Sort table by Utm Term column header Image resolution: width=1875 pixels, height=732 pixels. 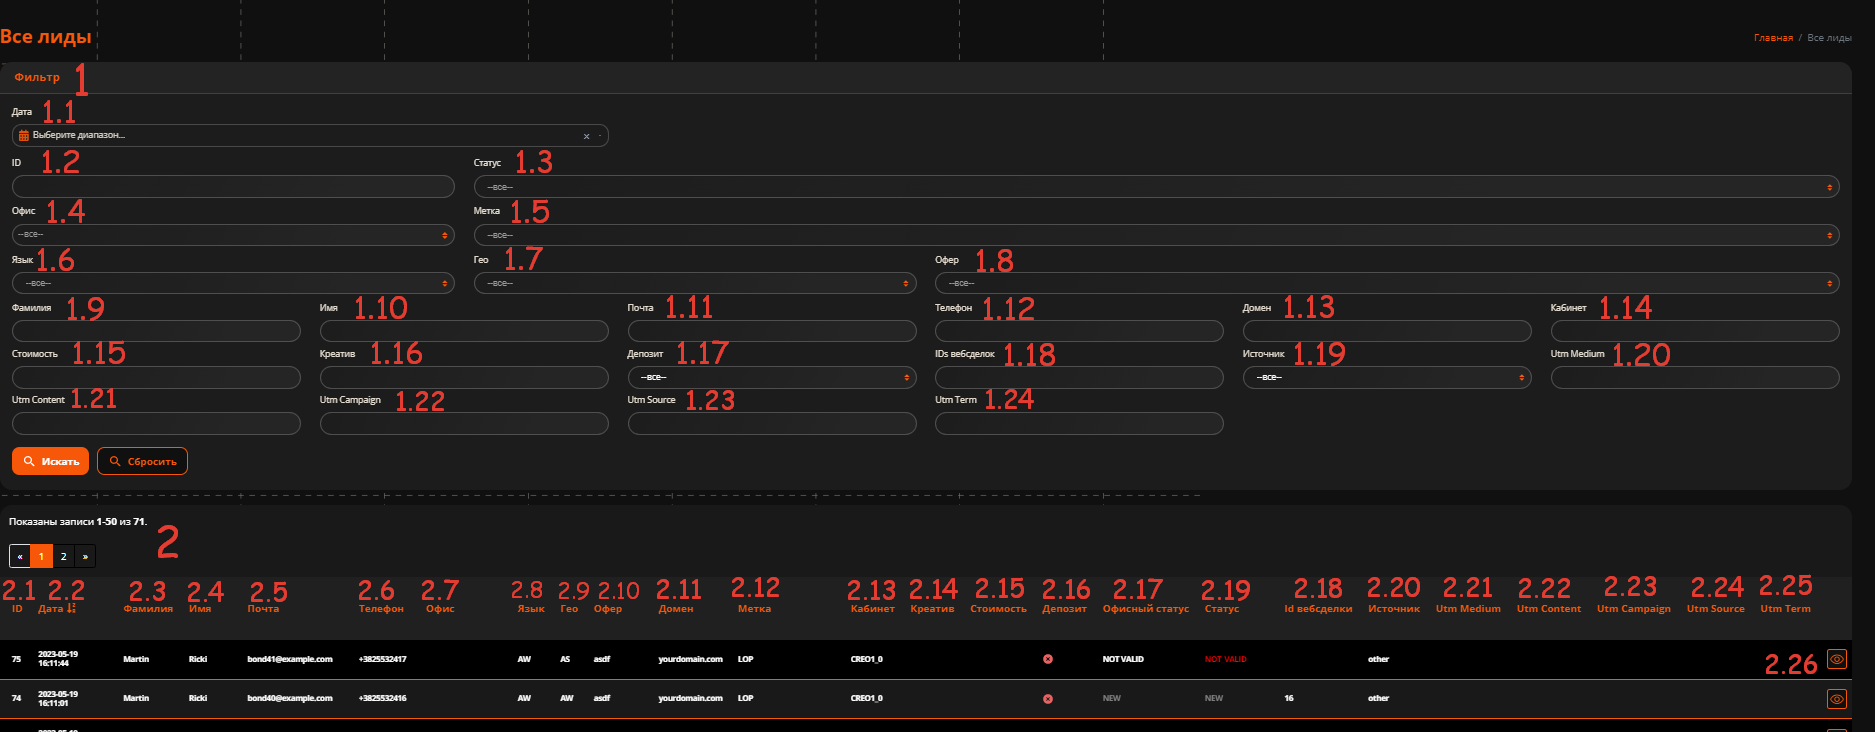coord(1785,609)
